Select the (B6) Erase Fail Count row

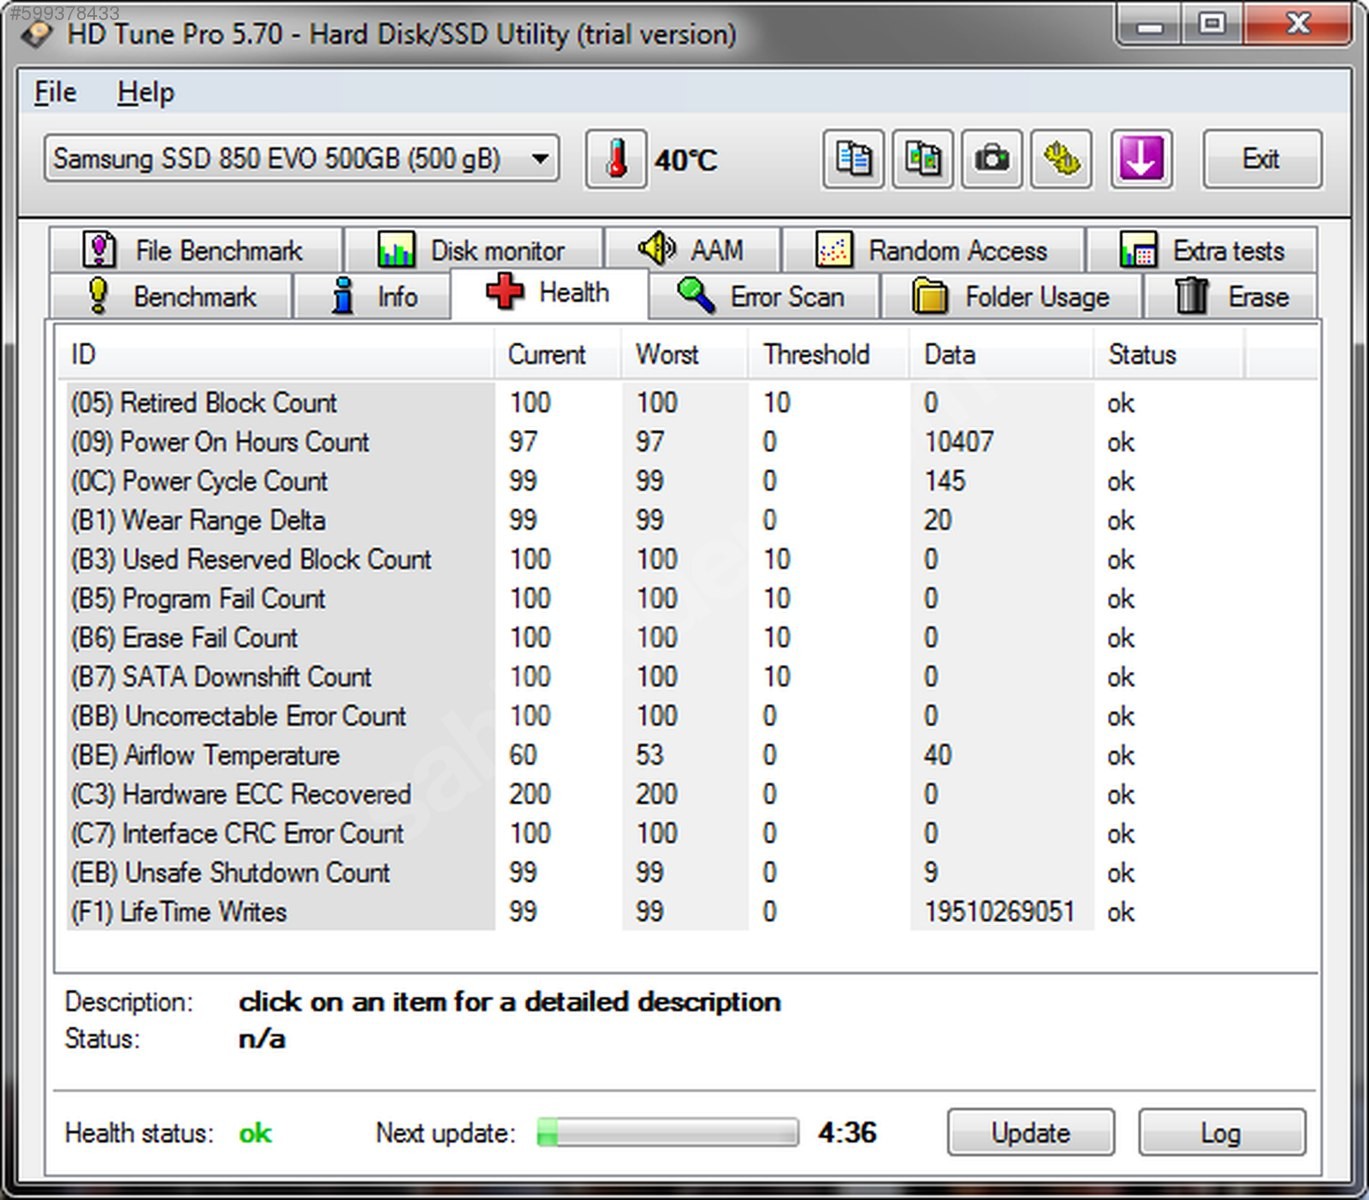coord(655,638)
